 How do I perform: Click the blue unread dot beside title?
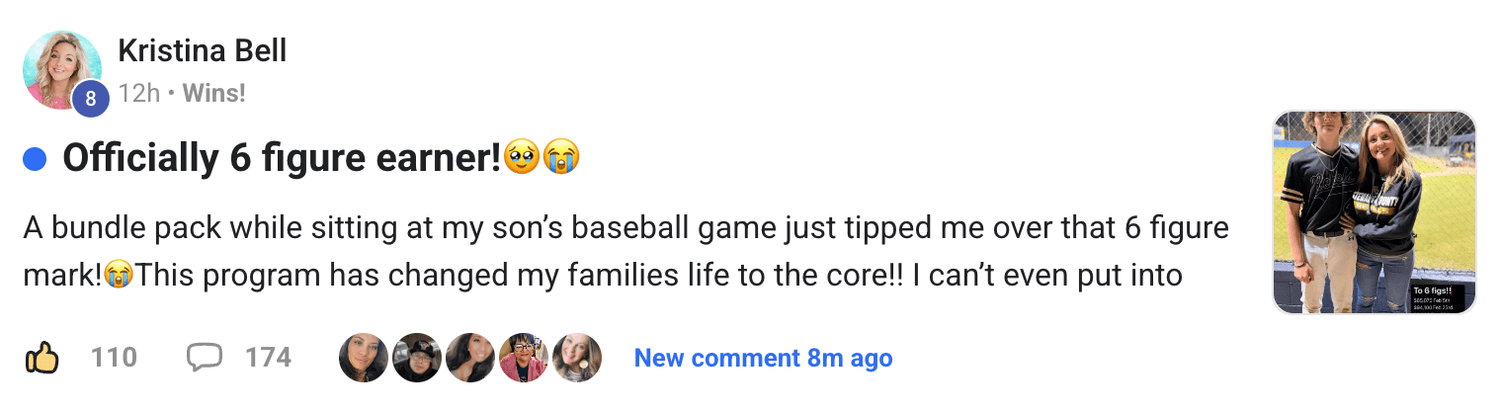tap(35, 159)
